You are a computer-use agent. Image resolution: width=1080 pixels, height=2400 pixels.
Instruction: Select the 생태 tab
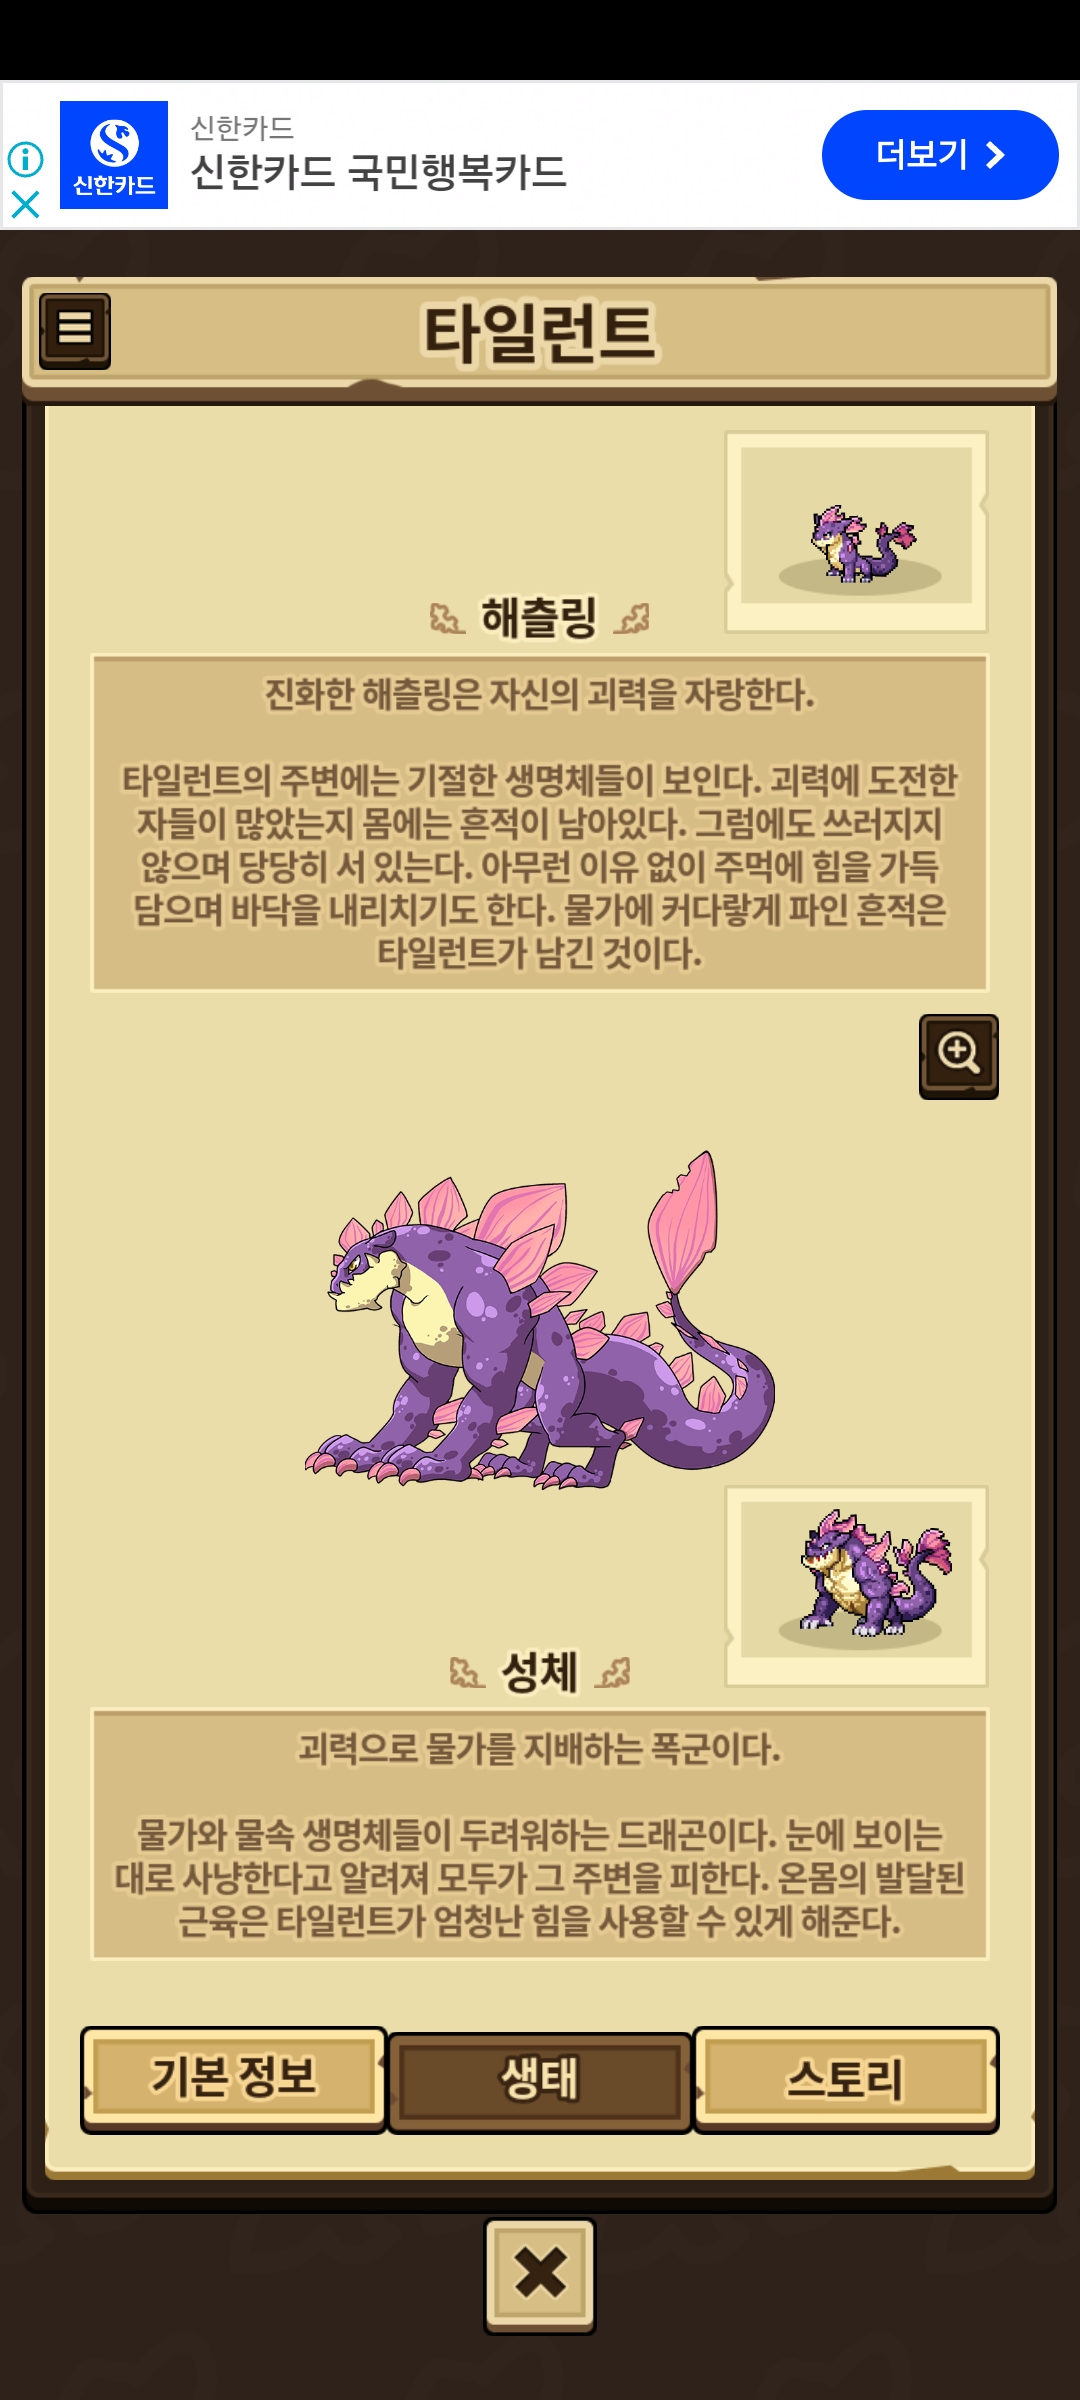tap(540, 2081)
